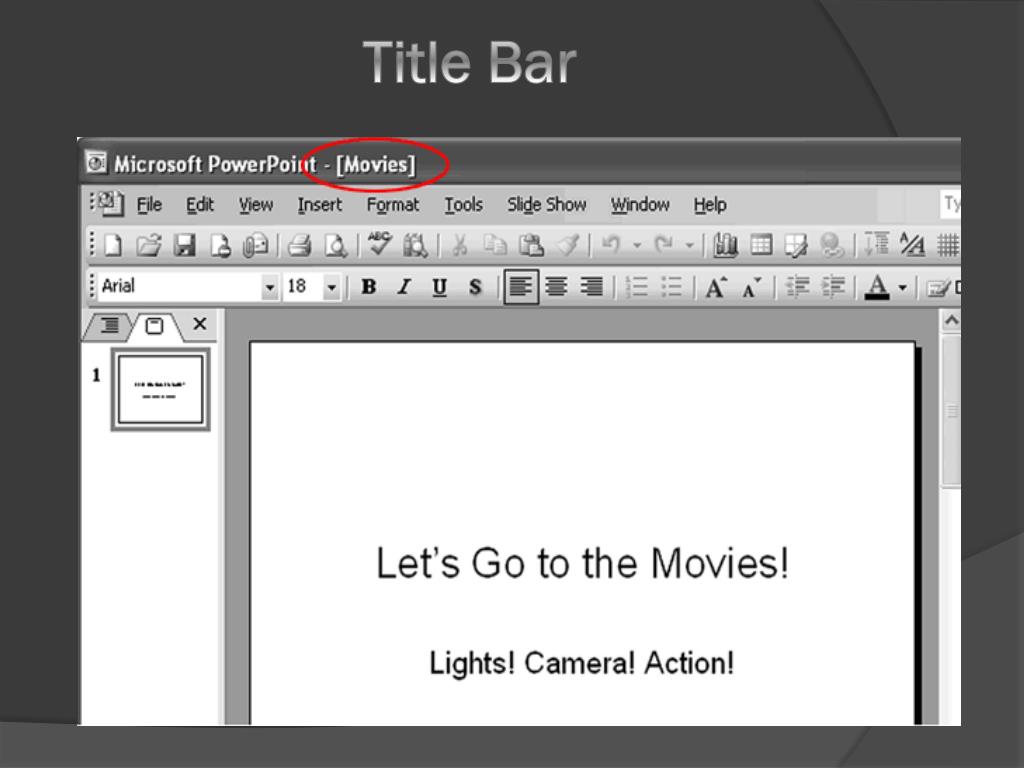The height and width of the screenshot is (768, 1024).
Task: Switch to the Outline tab in the pane
Action: click(108, 325)
